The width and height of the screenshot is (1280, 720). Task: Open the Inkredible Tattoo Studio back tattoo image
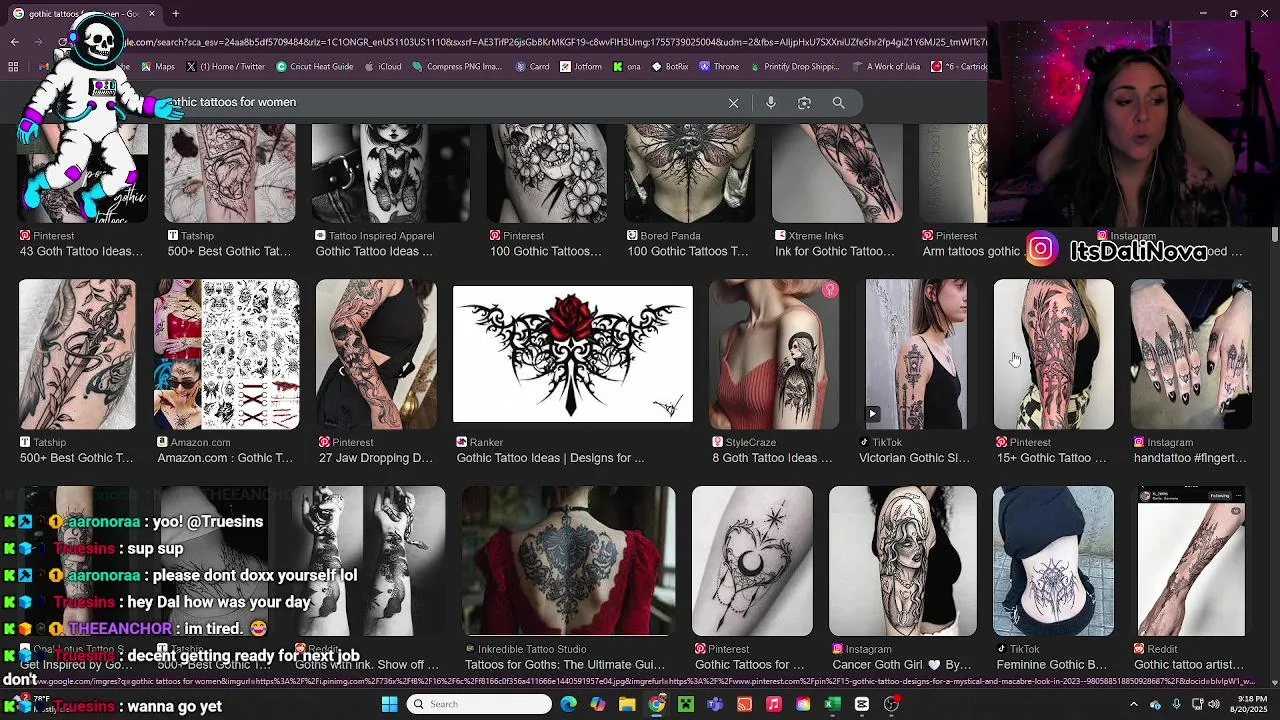(568, 560)
